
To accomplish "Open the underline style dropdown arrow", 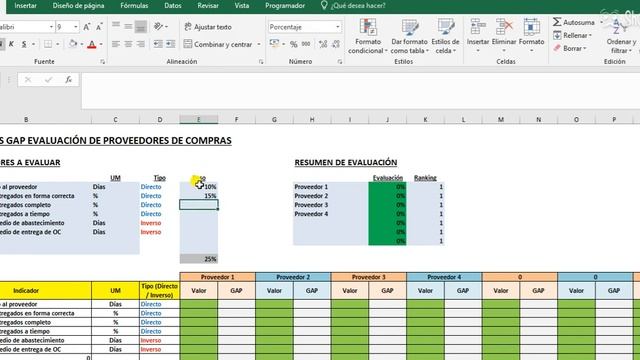I will click(x=33, y=44).
